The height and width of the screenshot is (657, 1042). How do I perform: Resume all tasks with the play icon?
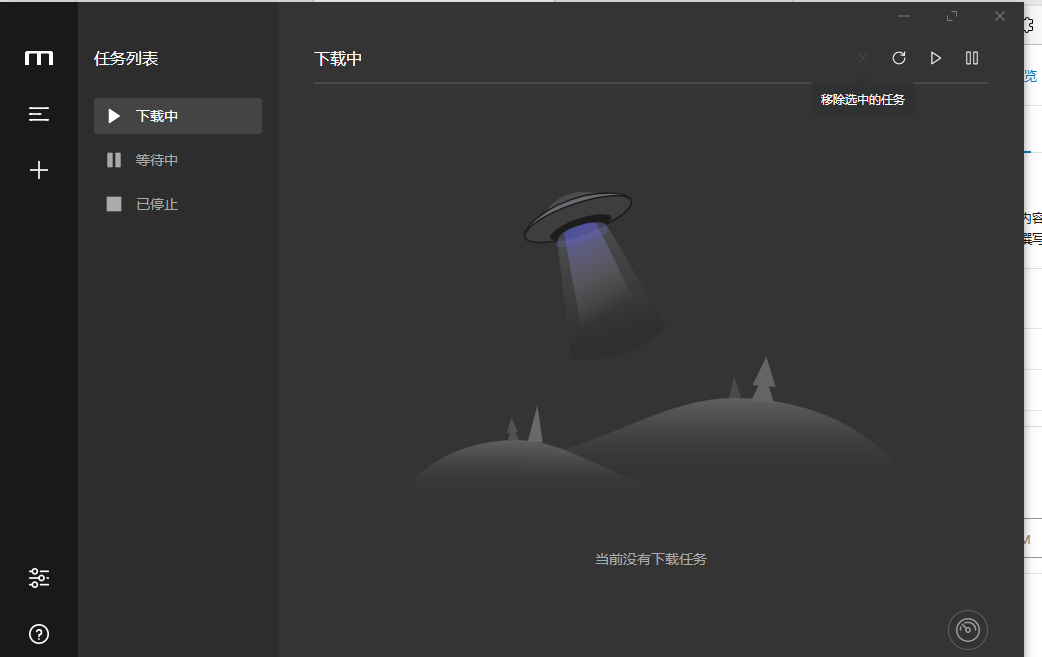[936, 58]
